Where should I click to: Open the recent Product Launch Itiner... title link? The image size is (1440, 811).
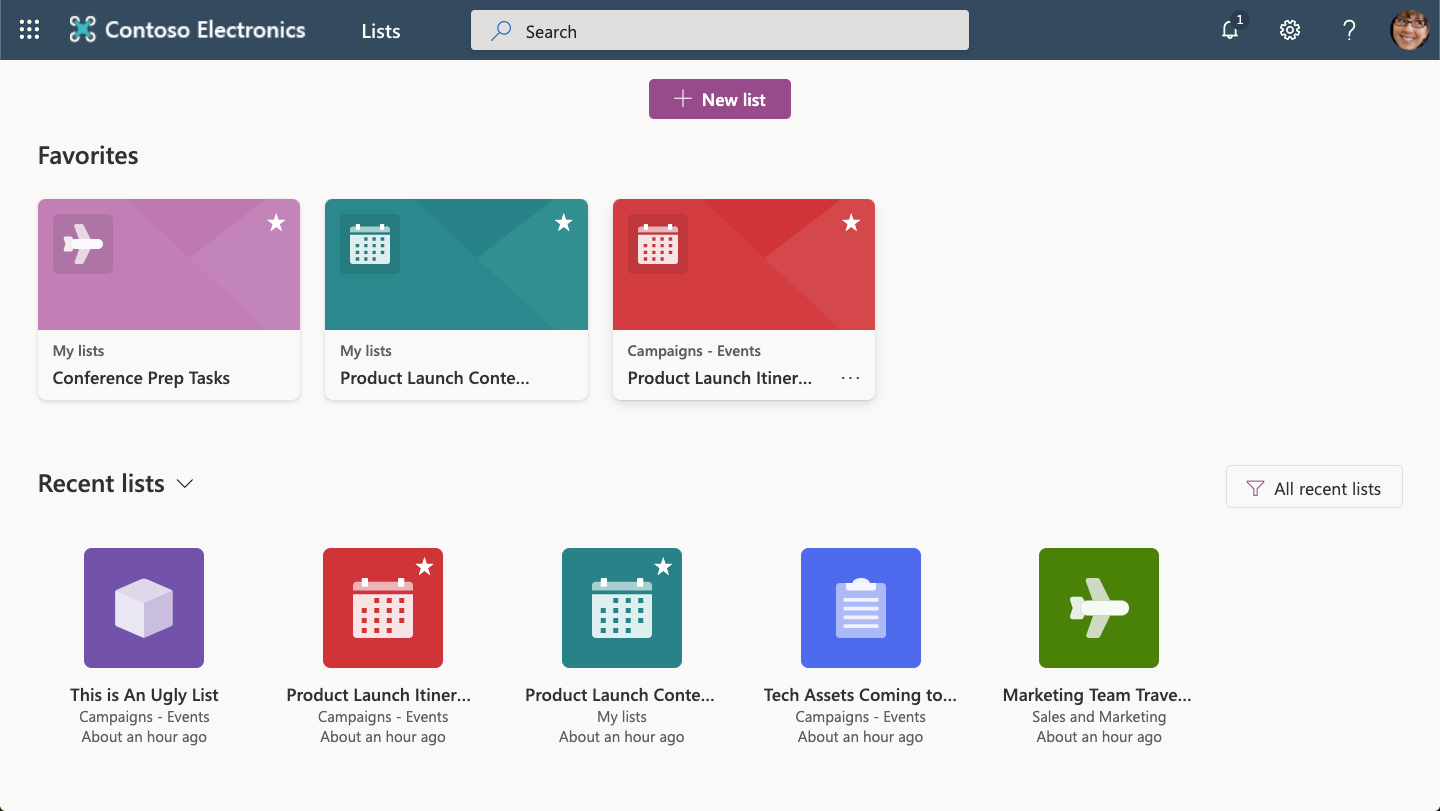click(379, 695)
